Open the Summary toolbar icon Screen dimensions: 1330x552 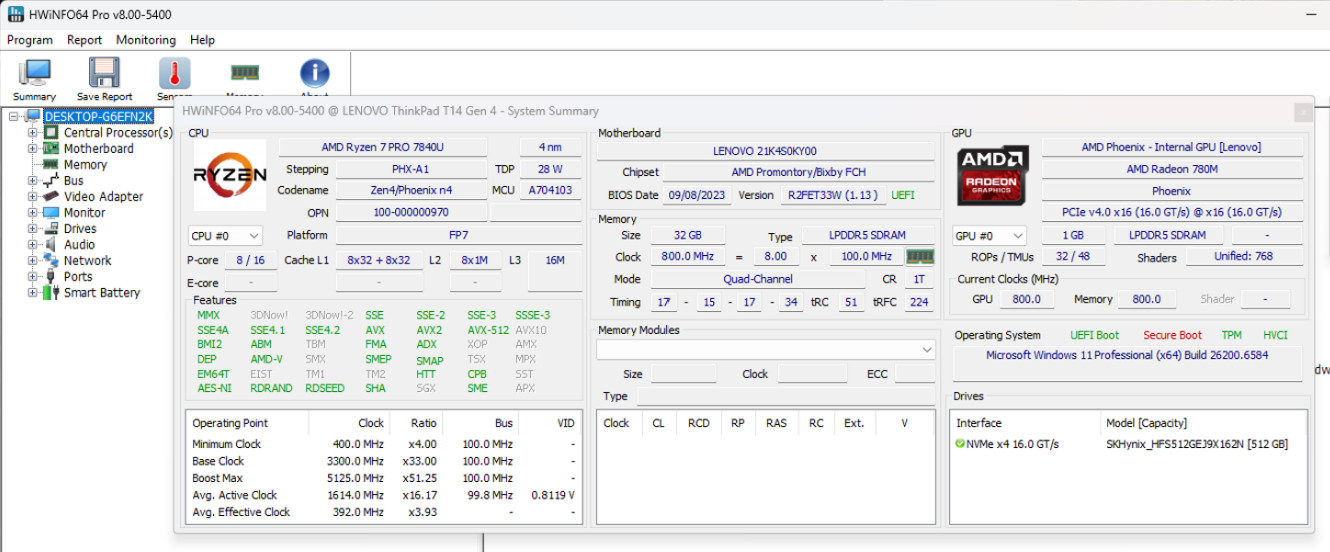click(35, 73)
